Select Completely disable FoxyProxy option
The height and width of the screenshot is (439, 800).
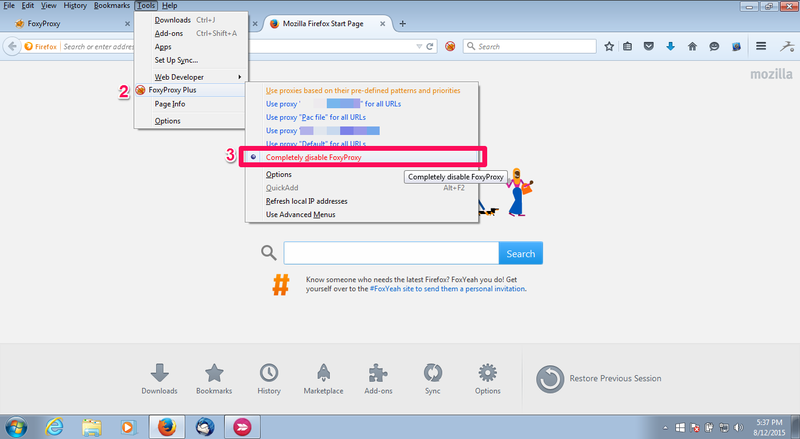pos(362,157)
